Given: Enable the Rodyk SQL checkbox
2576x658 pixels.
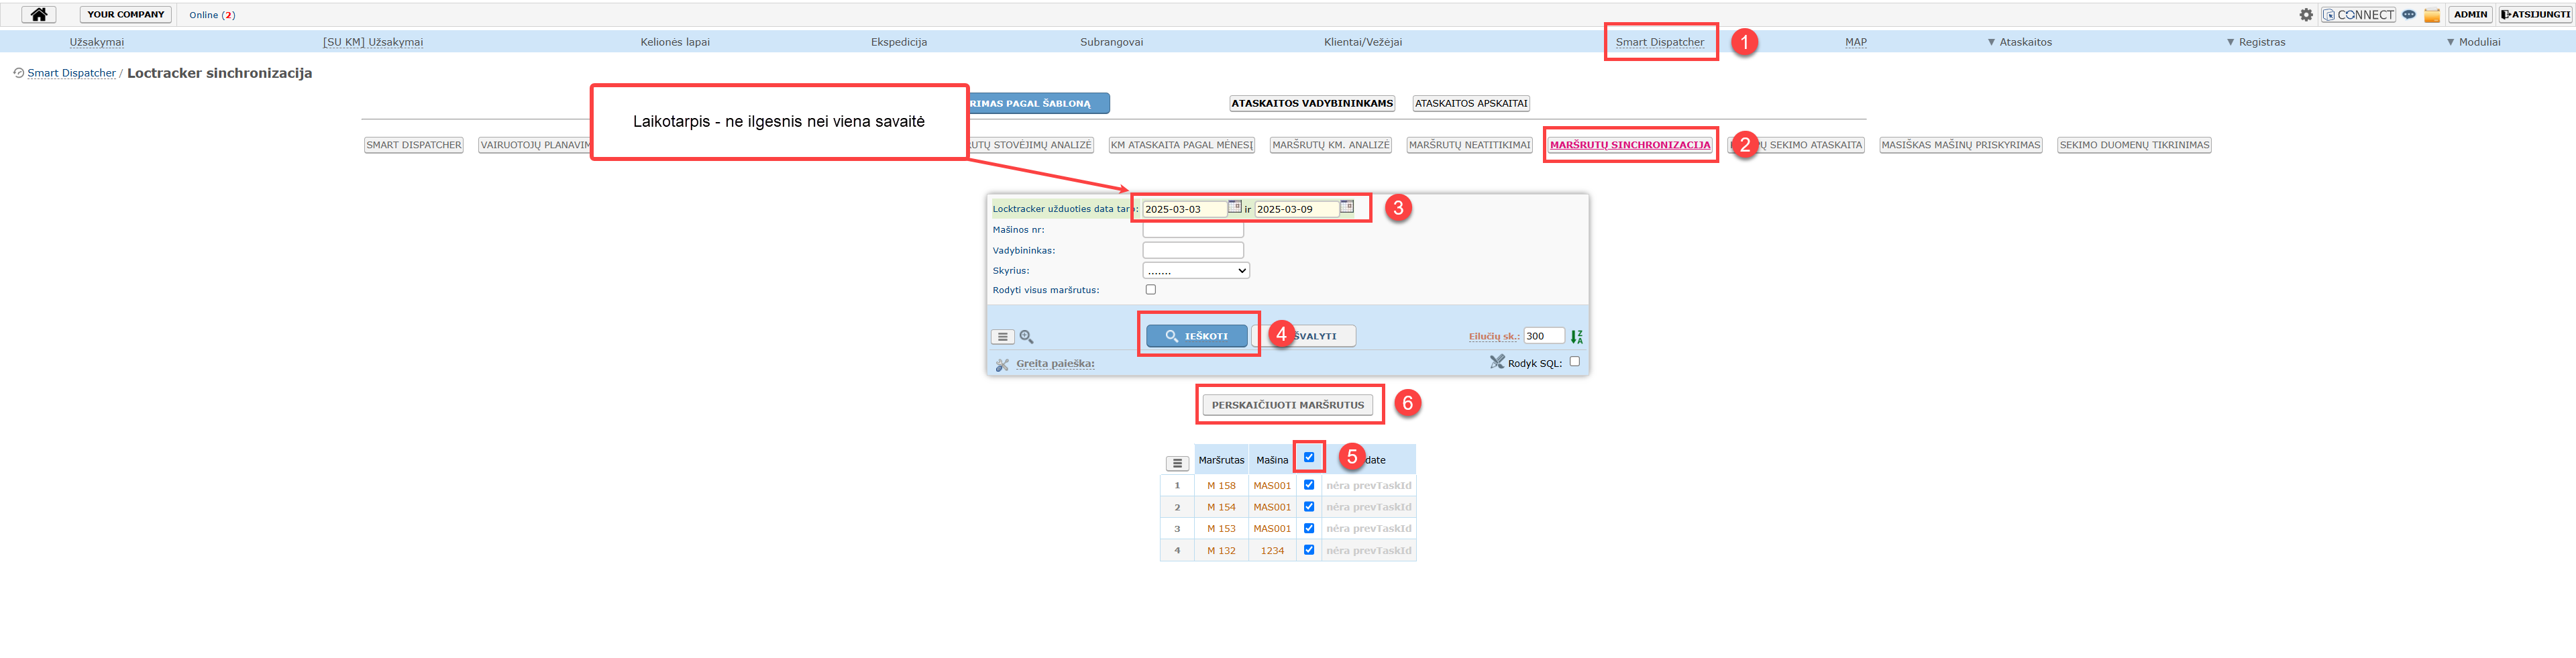Looking at the screenshot, I should pos(1575,362).
